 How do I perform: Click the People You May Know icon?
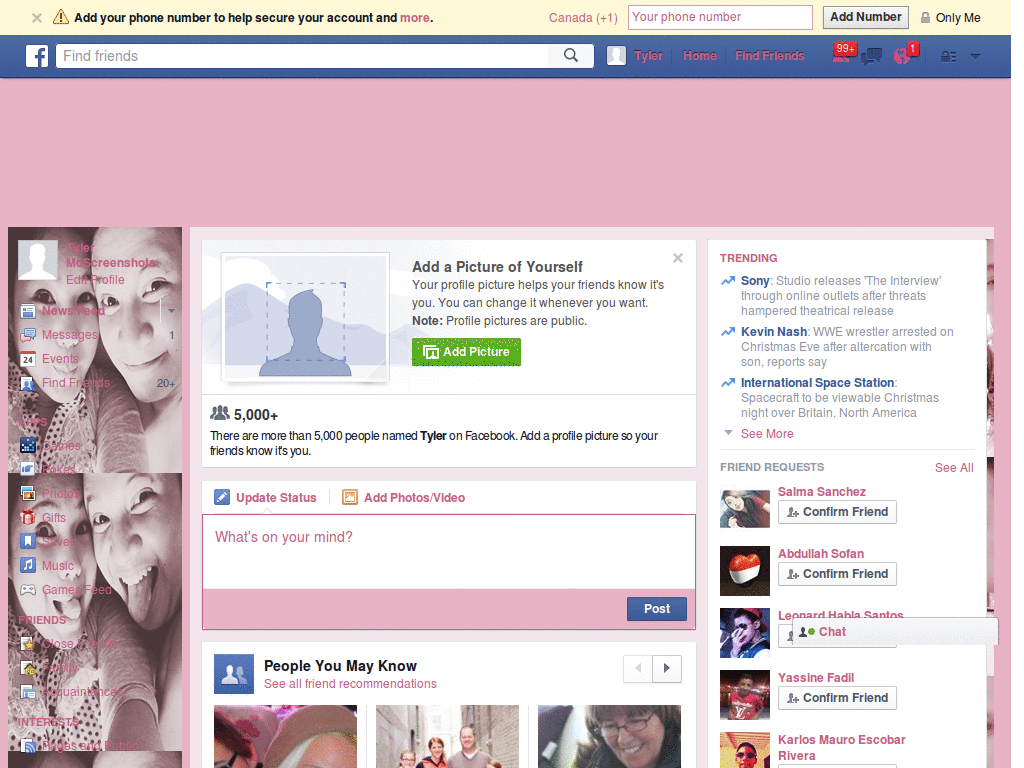click(x=234, y=674)
